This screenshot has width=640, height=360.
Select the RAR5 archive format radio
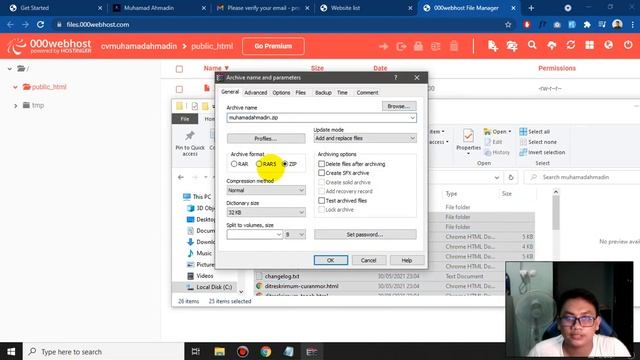click(x=259, y=164)
